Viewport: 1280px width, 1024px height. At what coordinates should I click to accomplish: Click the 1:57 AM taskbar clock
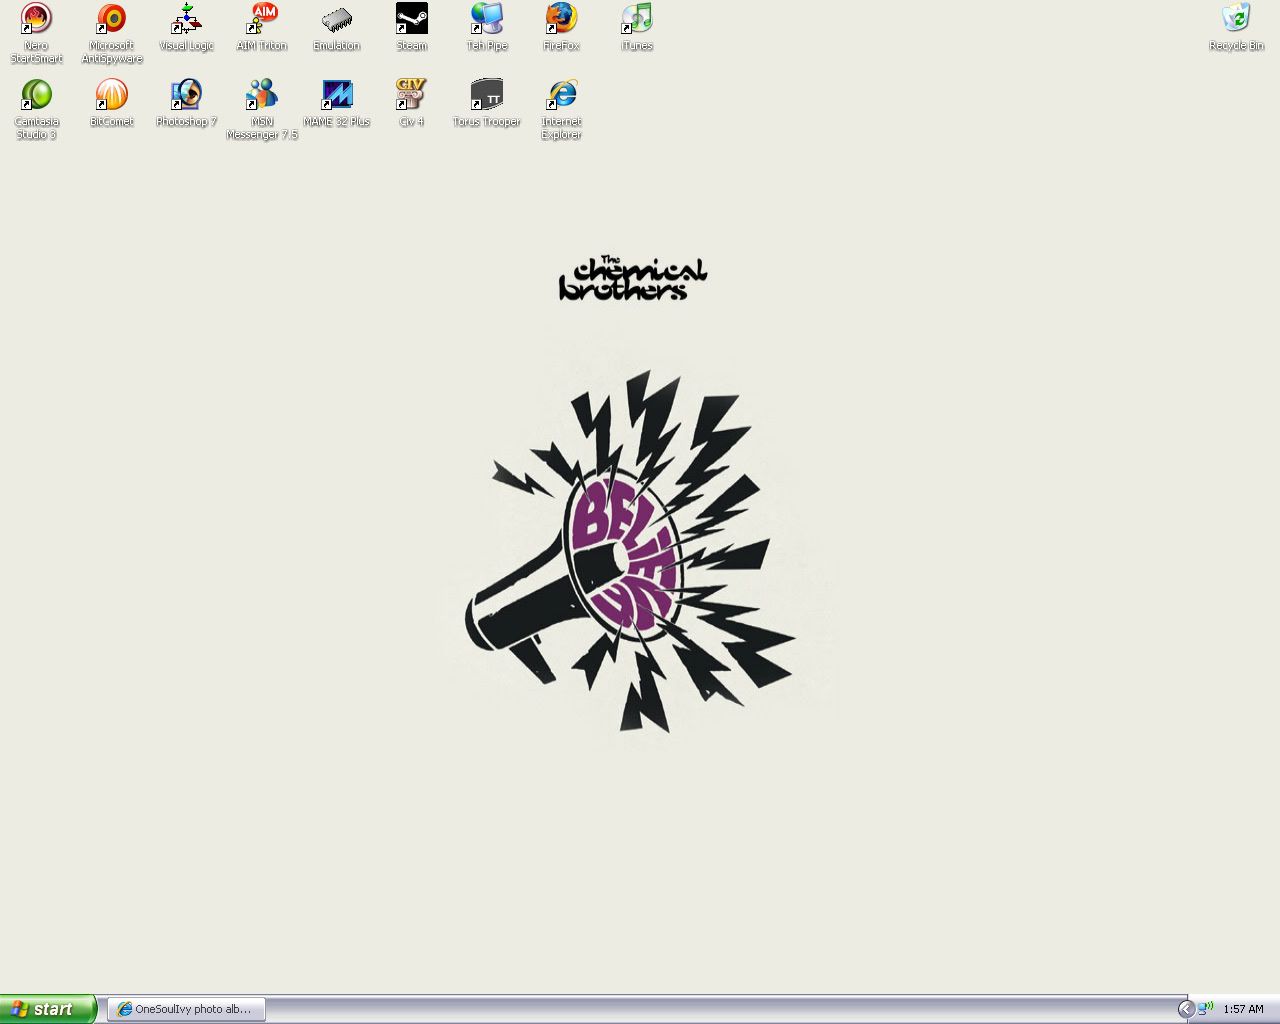1243,1009
